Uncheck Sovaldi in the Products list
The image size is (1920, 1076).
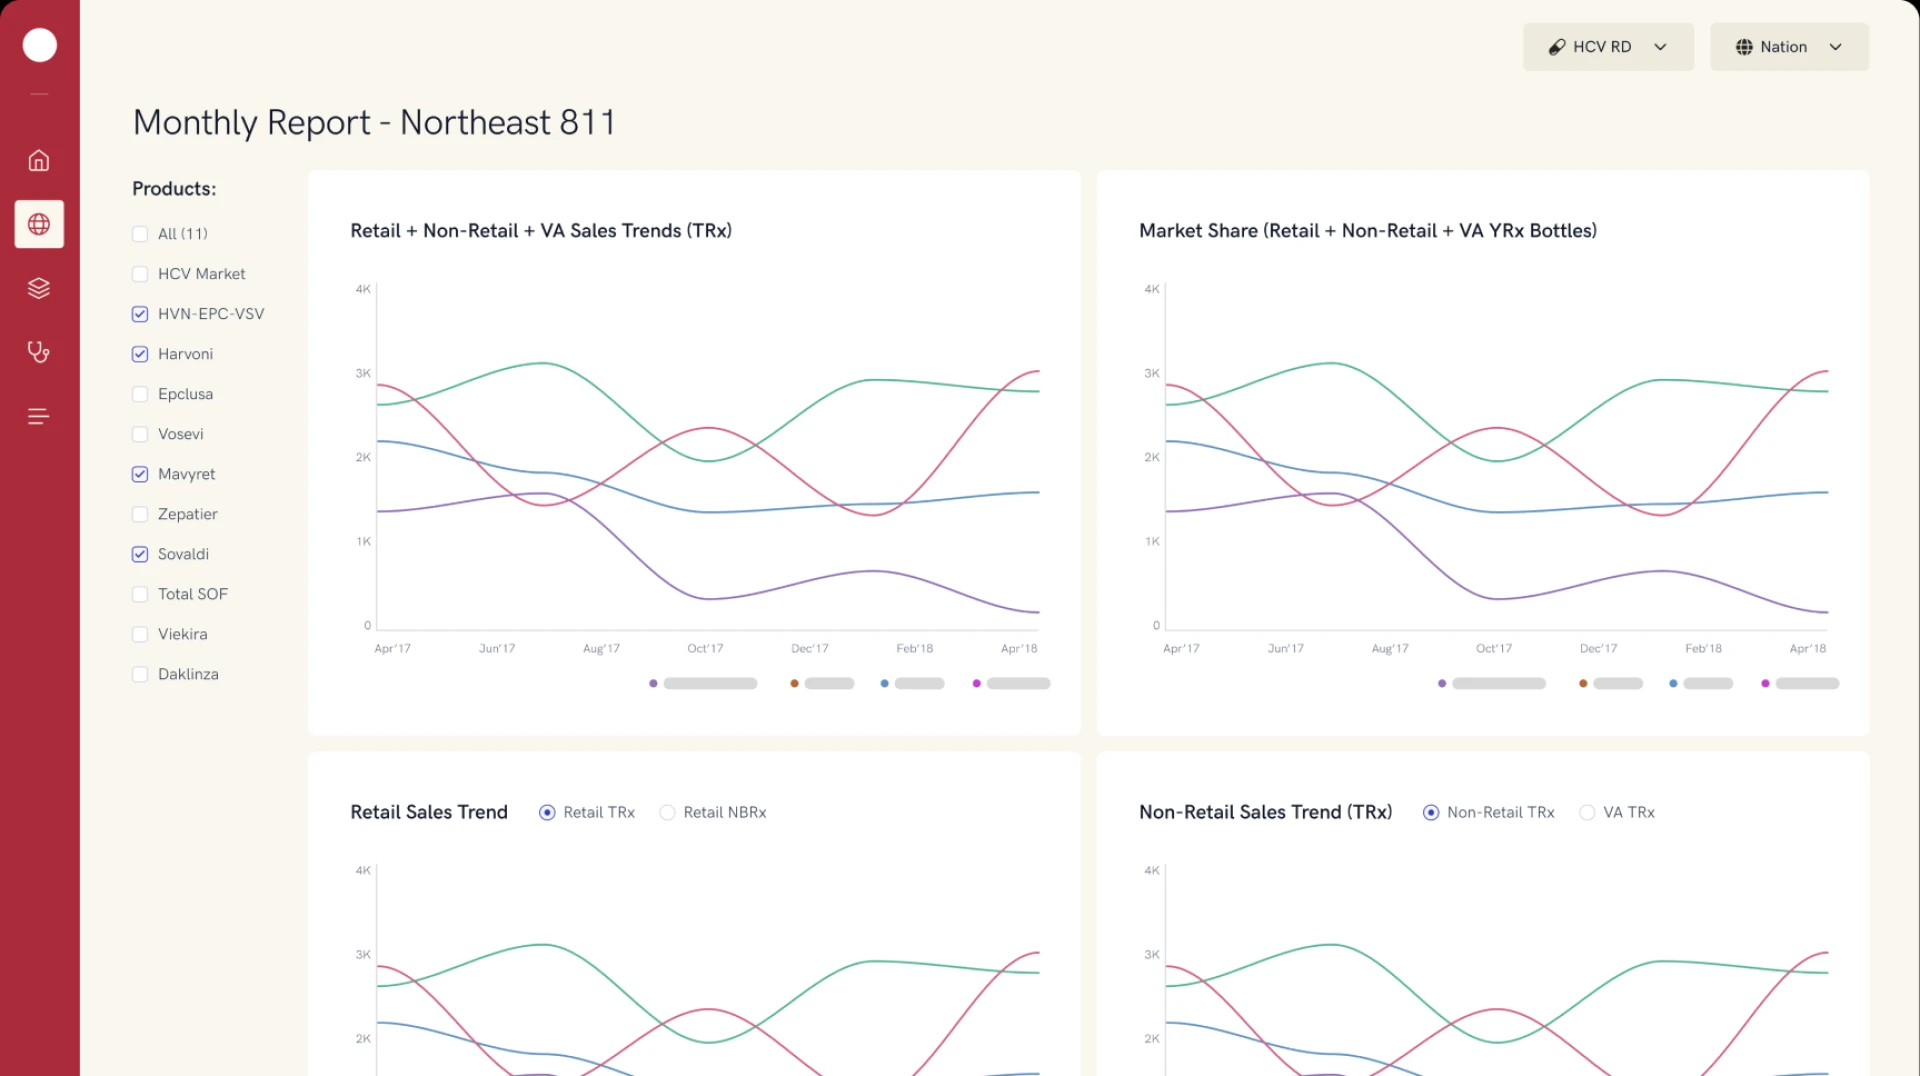[x=140, y=553]
